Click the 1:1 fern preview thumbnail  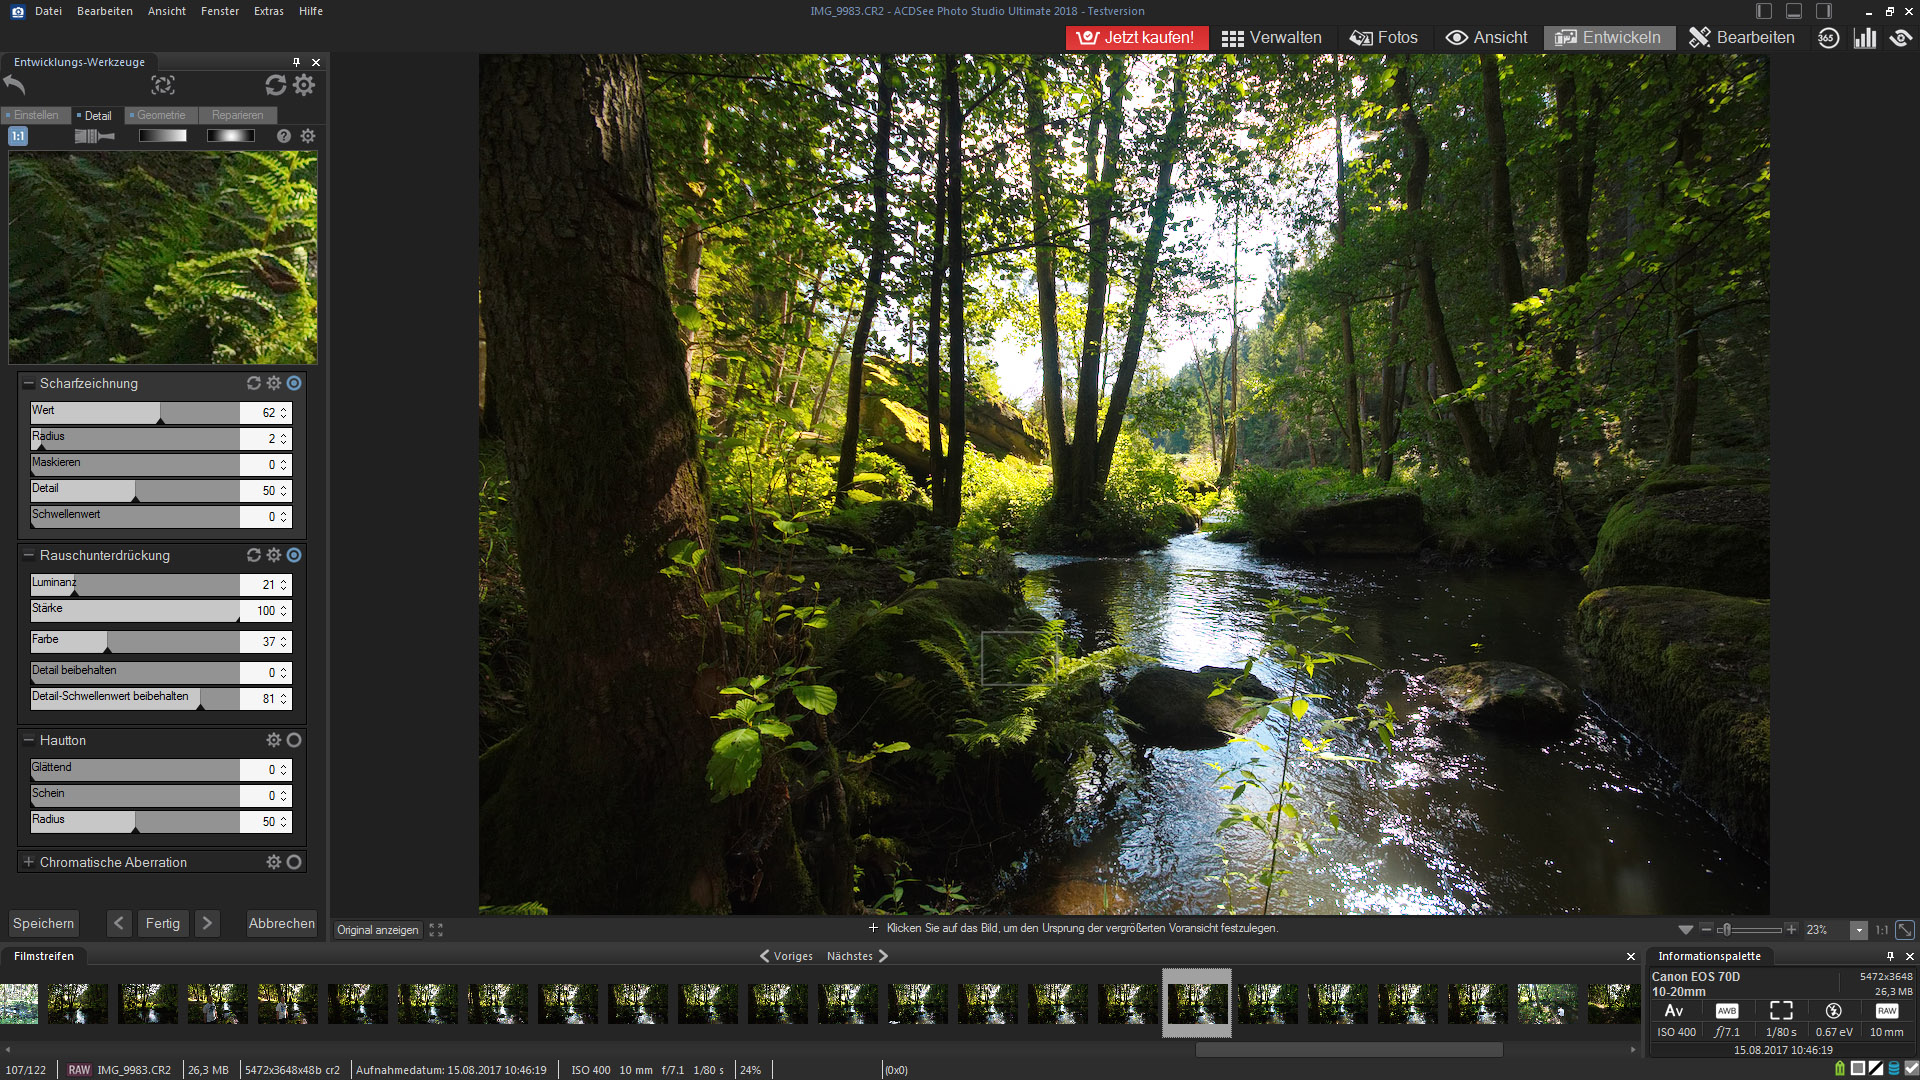pyautogui.click(x=163, y=258)
